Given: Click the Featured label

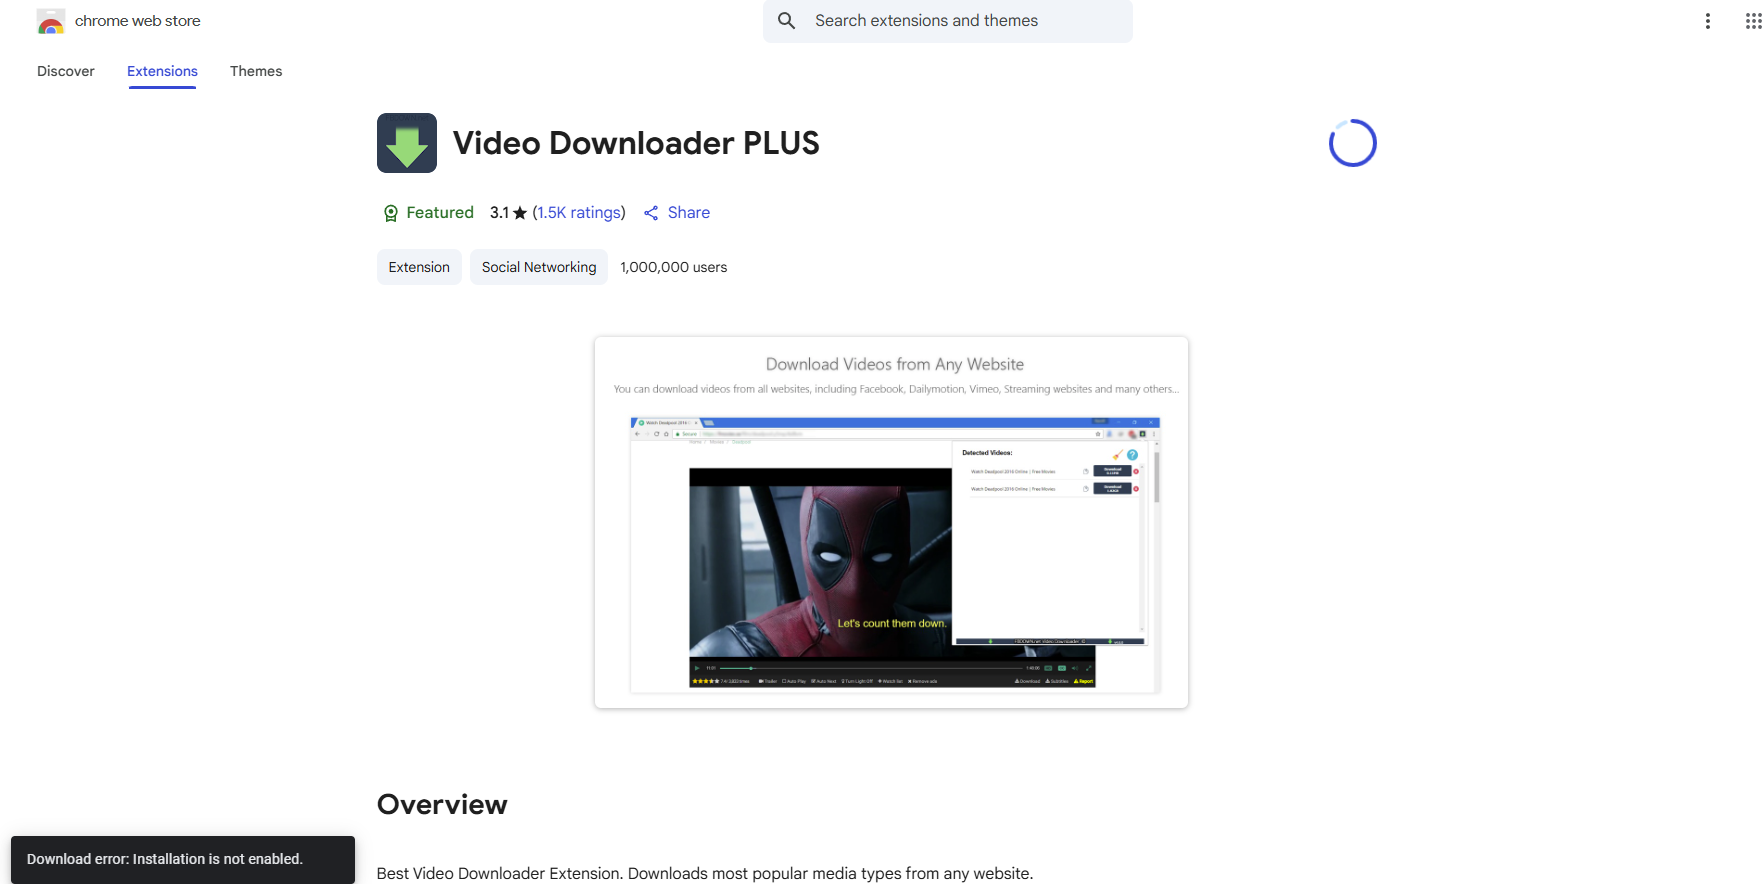Looking at the screenshot, I should pyautogui.click(x=440, y=213).
